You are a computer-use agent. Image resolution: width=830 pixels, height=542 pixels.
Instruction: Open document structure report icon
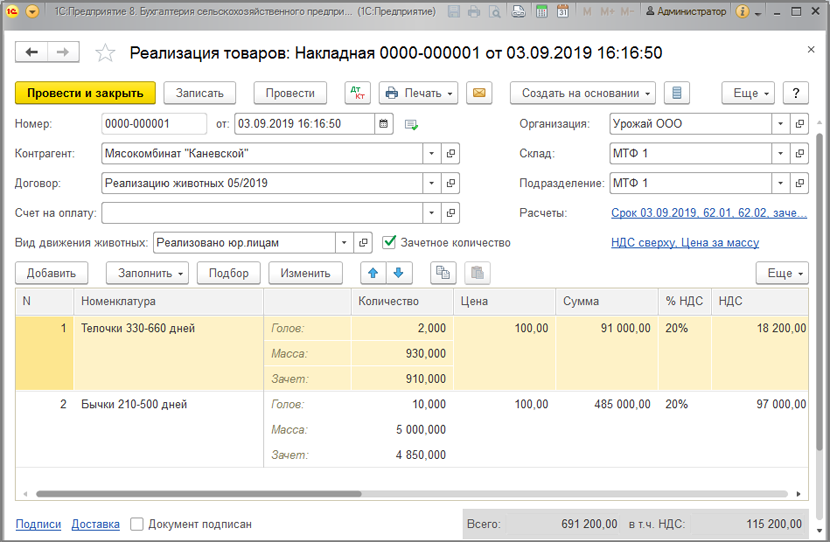676,93
